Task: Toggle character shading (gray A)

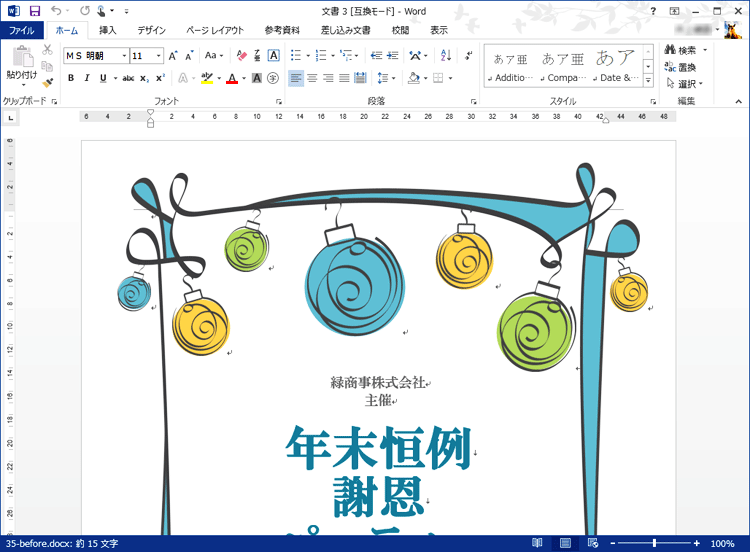Action: (257, 78)
